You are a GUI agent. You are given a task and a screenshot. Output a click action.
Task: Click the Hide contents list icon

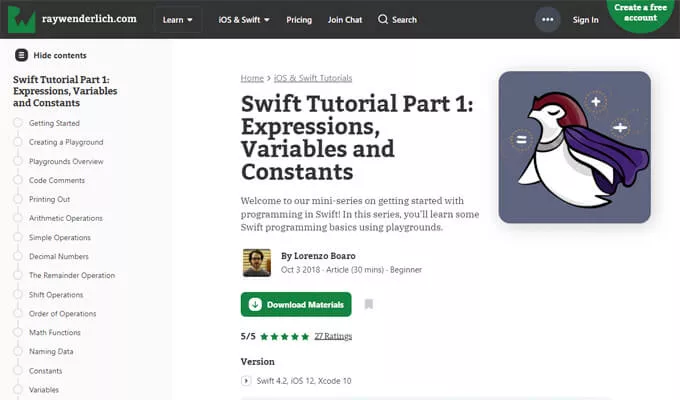(x=21, y=55)
